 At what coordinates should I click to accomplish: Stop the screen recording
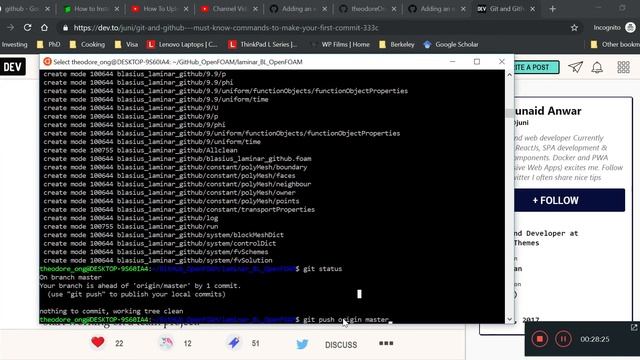tap(540, 339)
